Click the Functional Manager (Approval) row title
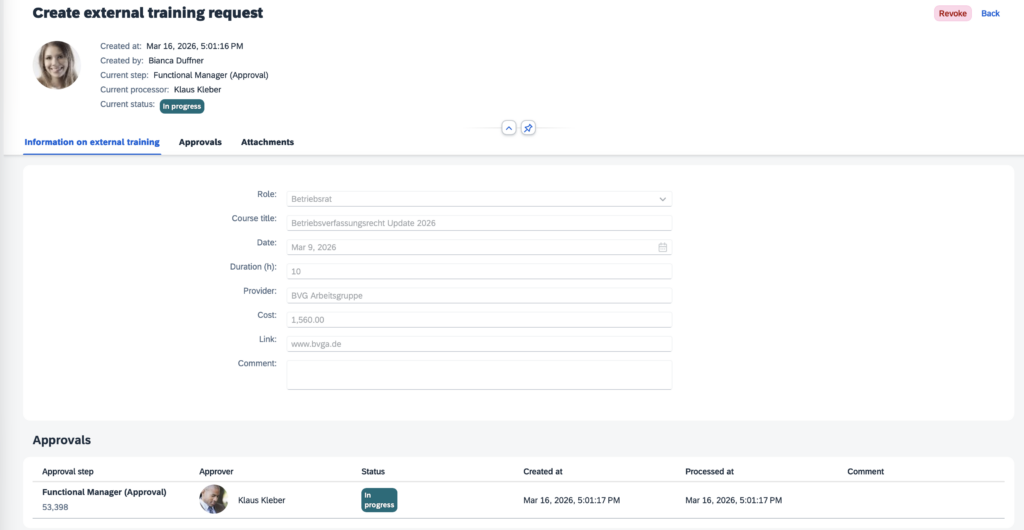1024x530 pixels. pos(104,492)
